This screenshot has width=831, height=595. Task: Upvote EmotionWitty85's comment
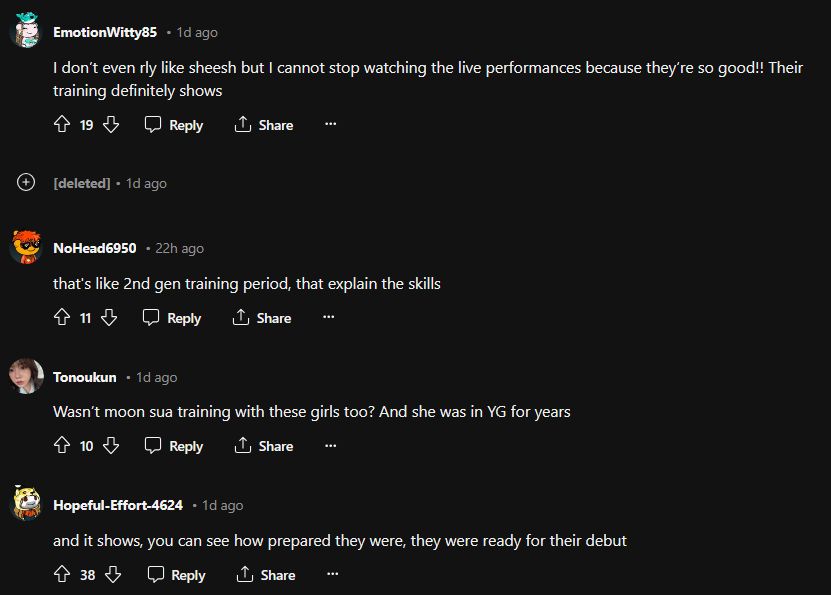click(x=62, y=125)
